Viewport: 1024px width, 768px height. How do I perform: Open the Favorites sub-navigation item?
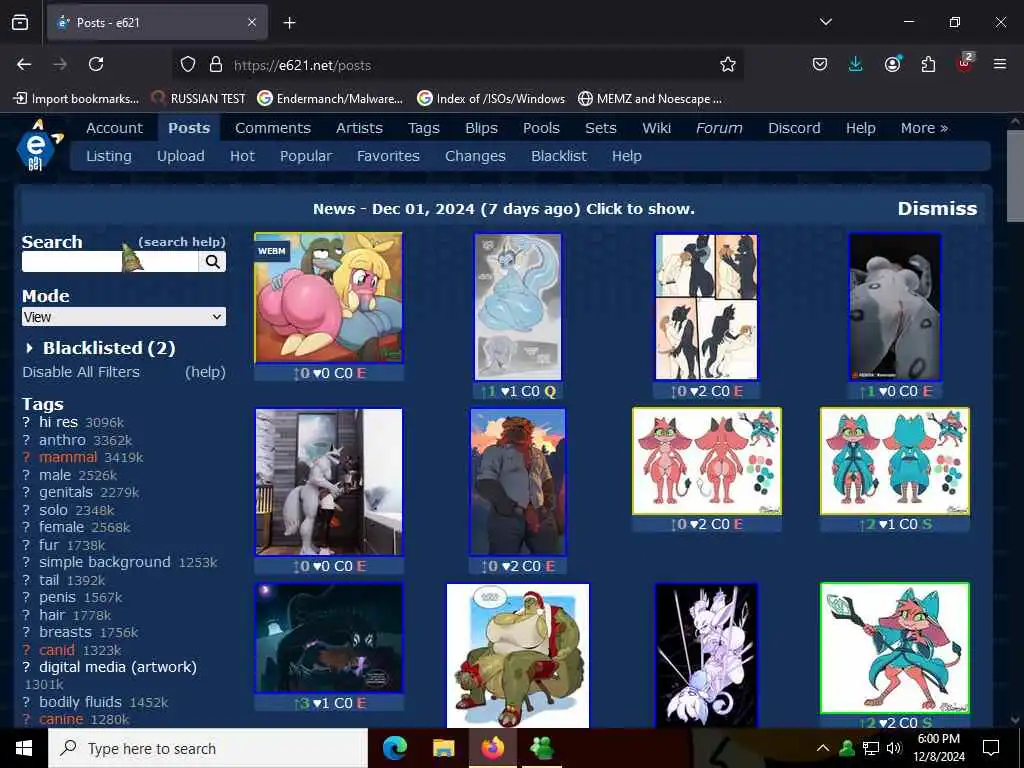point(388,156)
